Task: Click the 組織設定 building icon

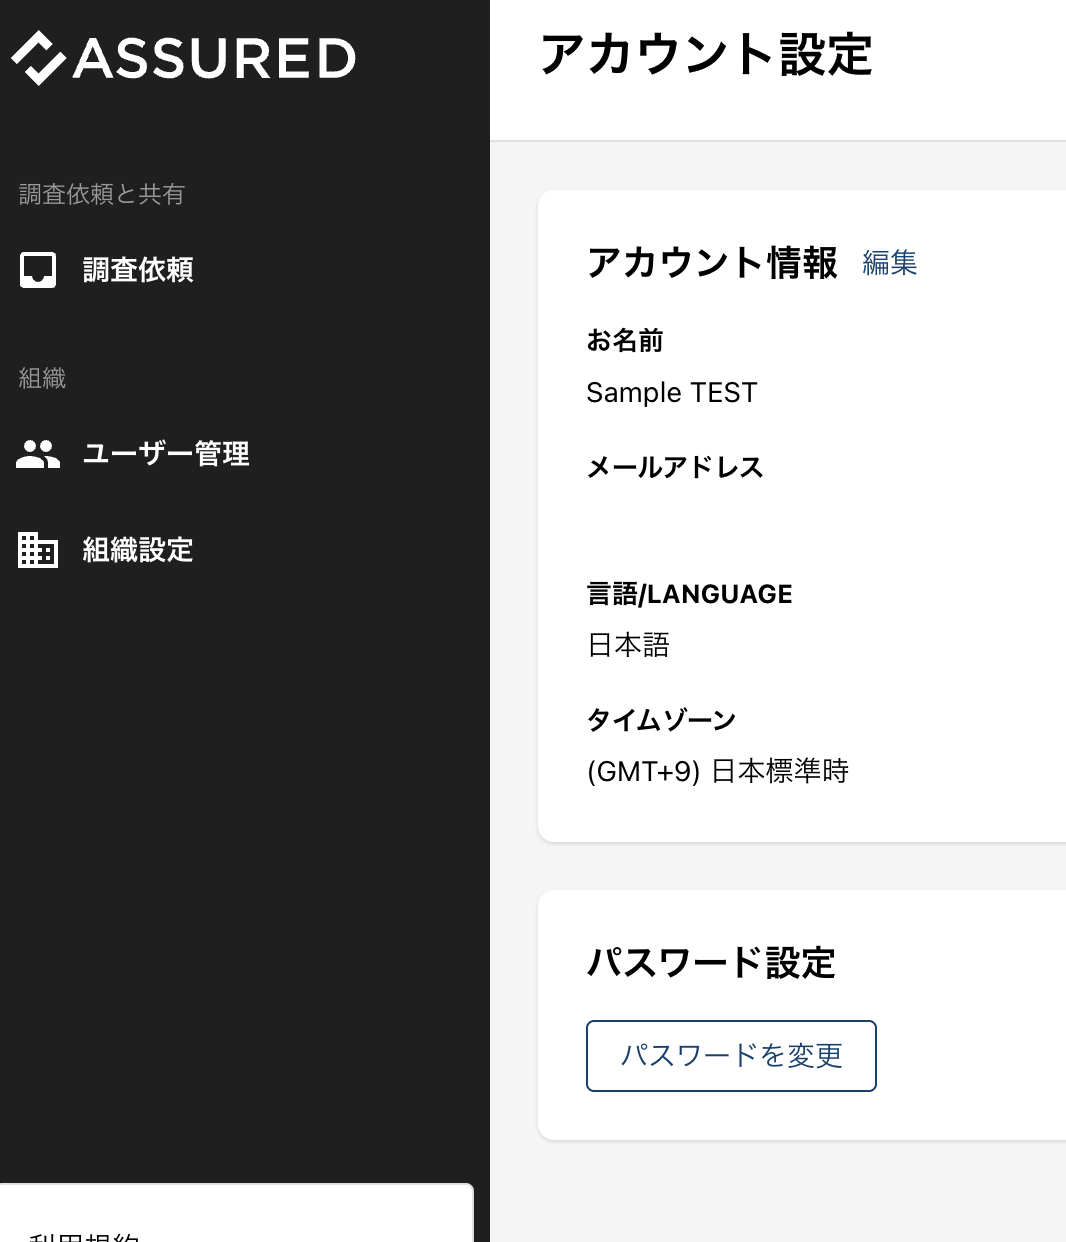Action: click(x=38, y=550)
